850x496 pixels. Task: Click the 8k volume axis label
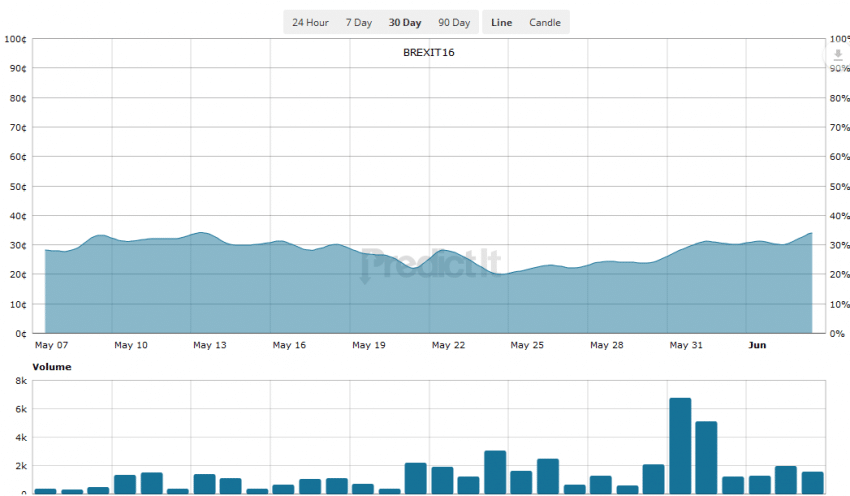coord(21,381)
